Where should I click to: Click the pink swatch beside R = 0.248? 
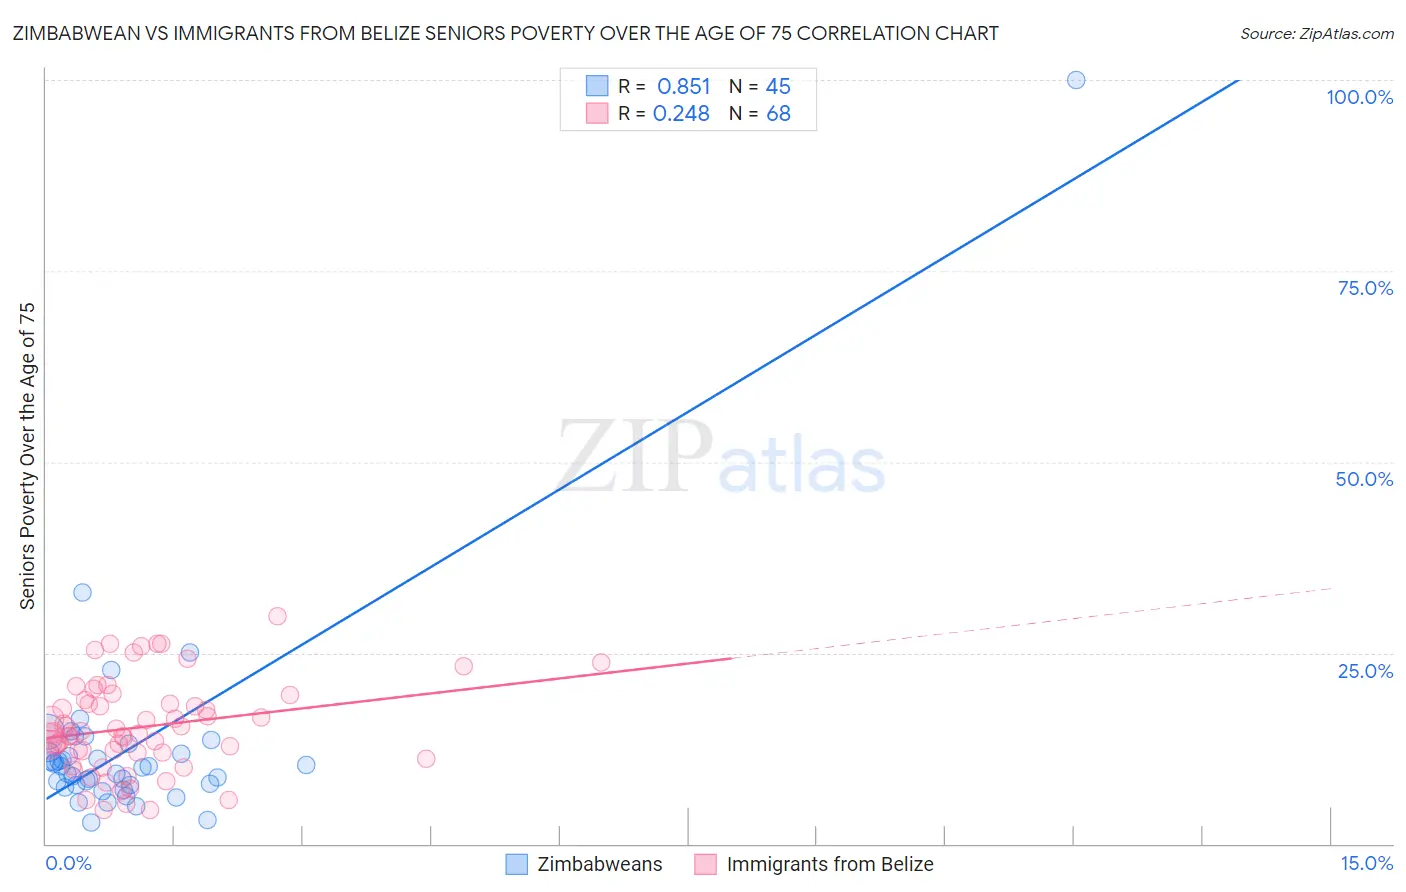pyautogui.click(x=597, y=113)
